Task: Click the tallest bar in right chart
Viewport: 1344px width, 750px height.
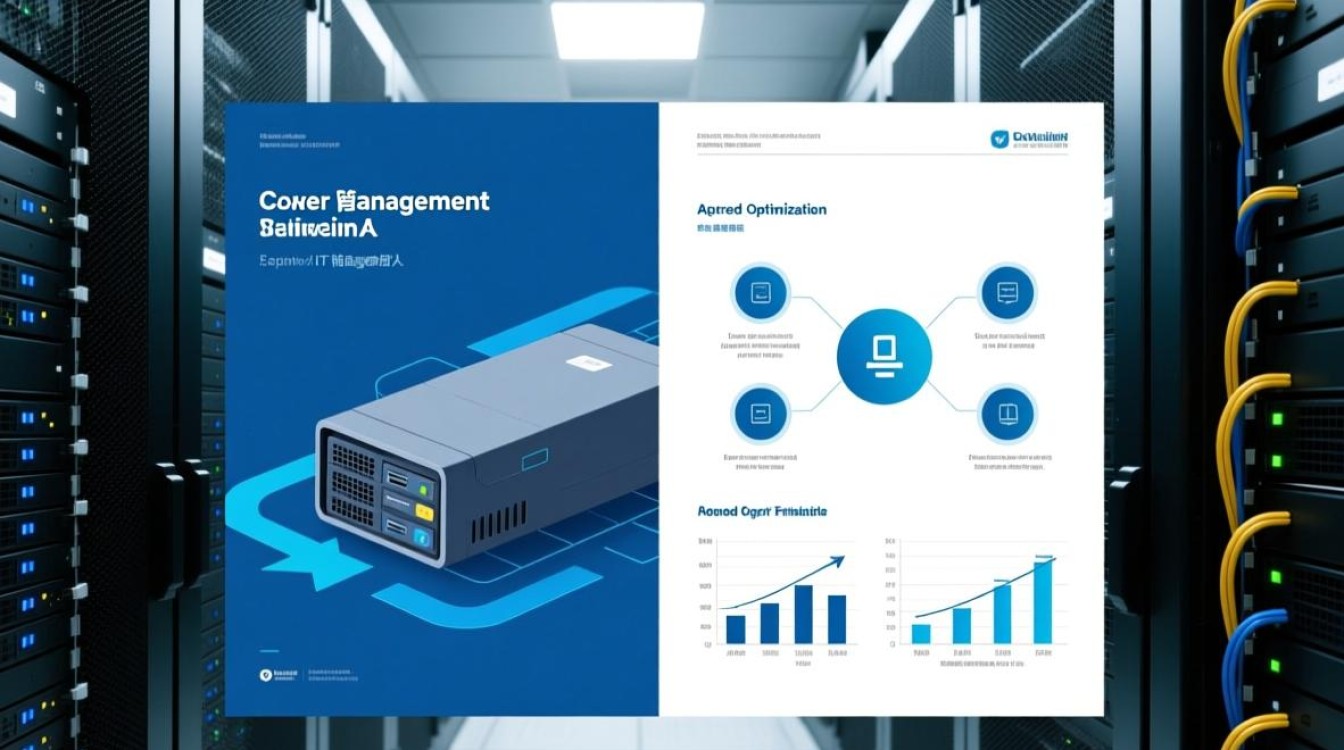Action: [x=1042, y=601]
